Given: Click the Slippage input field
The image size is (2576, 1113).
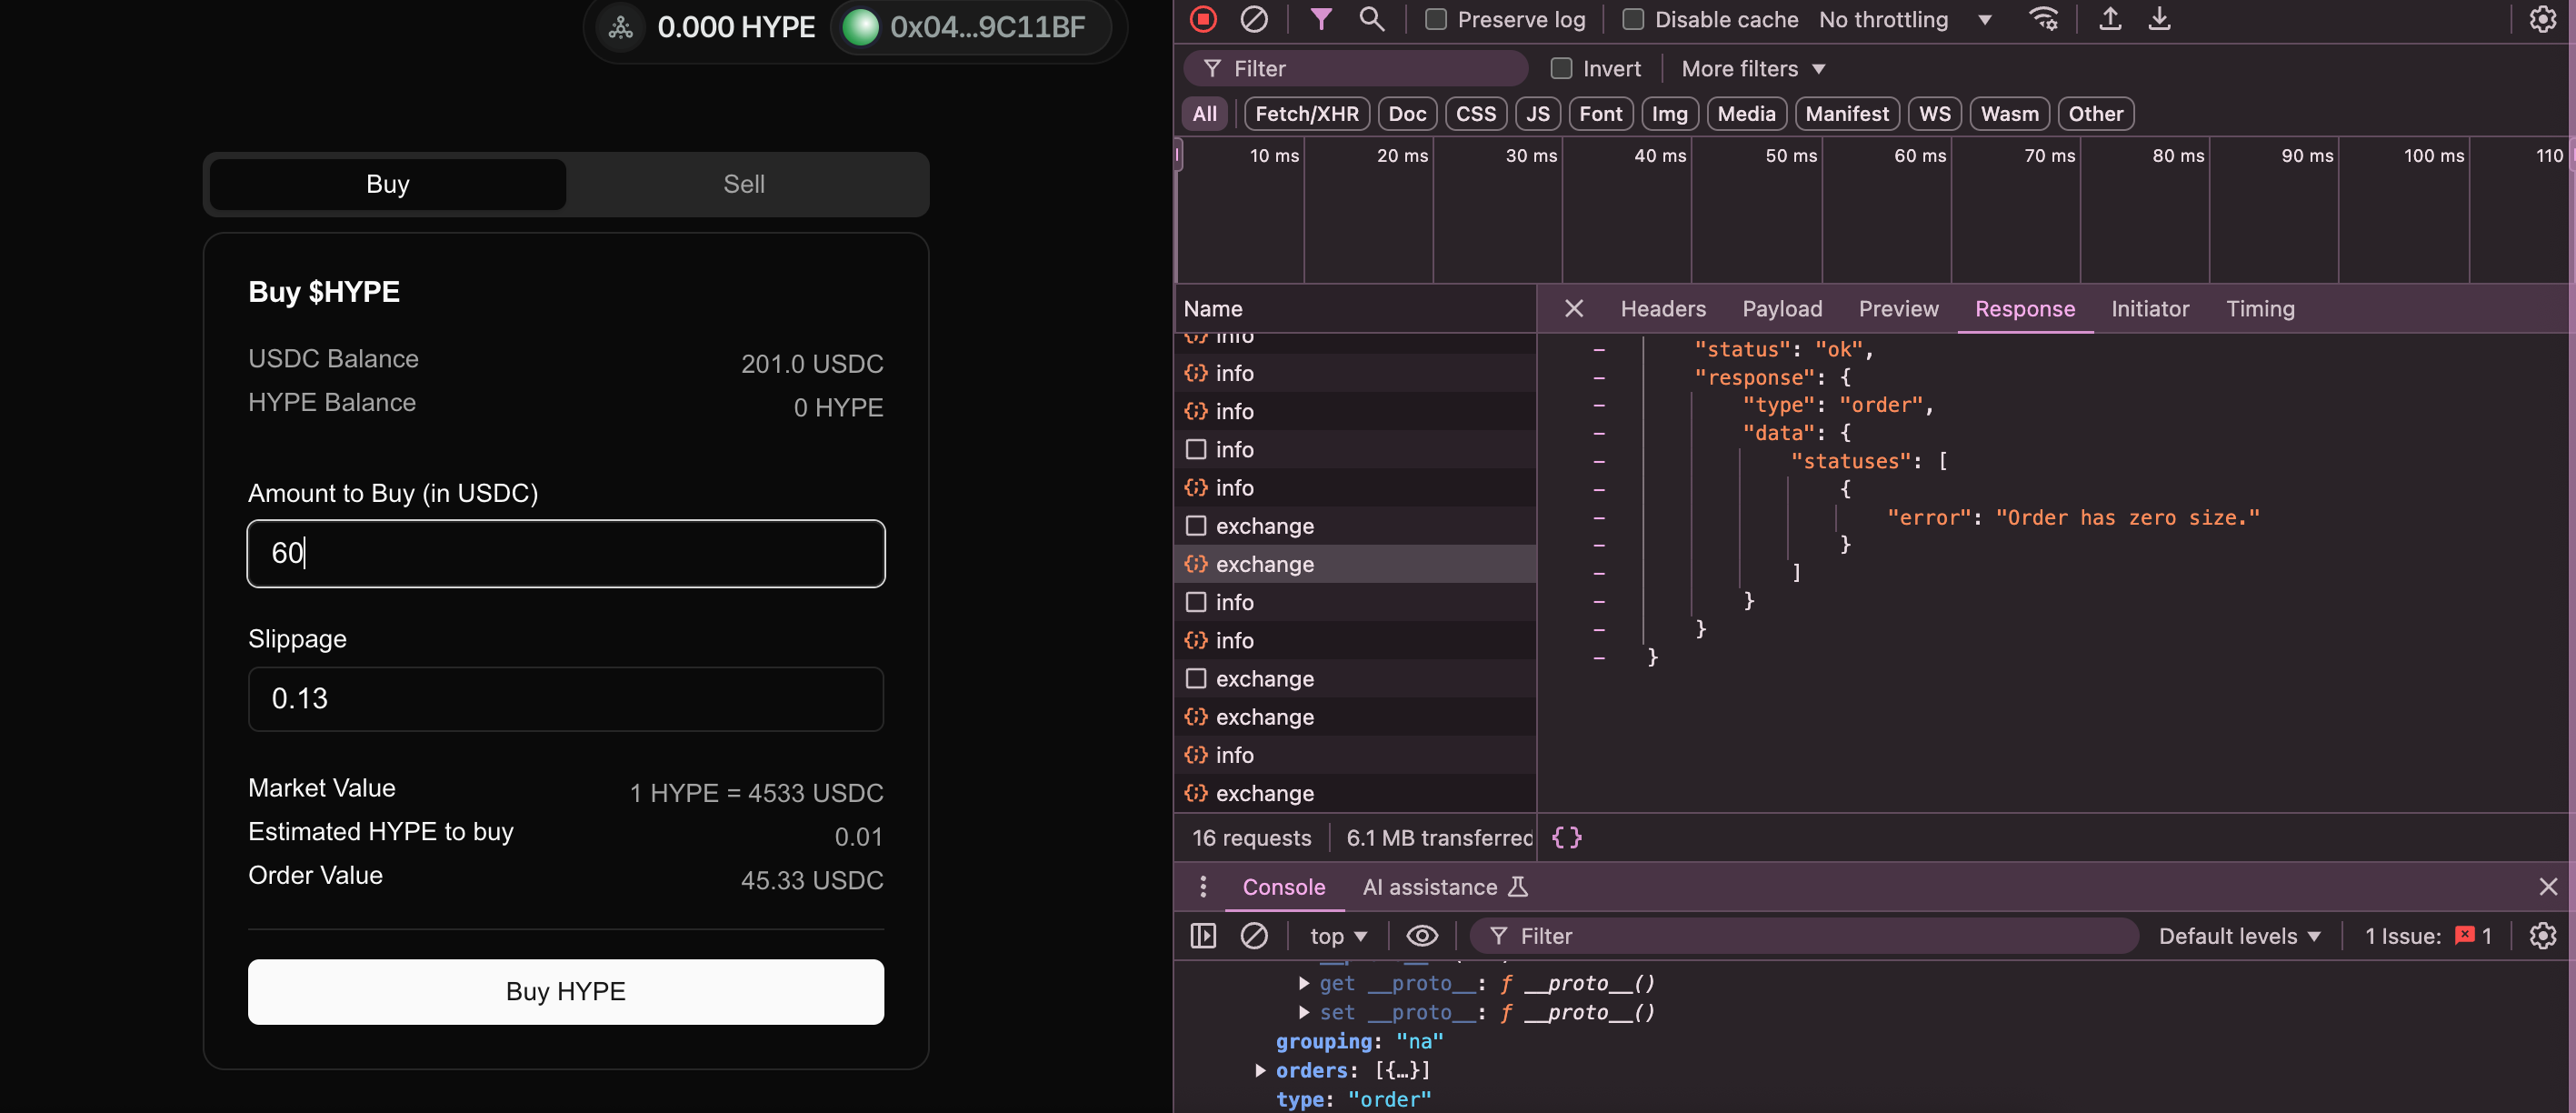Looking at the screenshot, I should coord(566,698).
